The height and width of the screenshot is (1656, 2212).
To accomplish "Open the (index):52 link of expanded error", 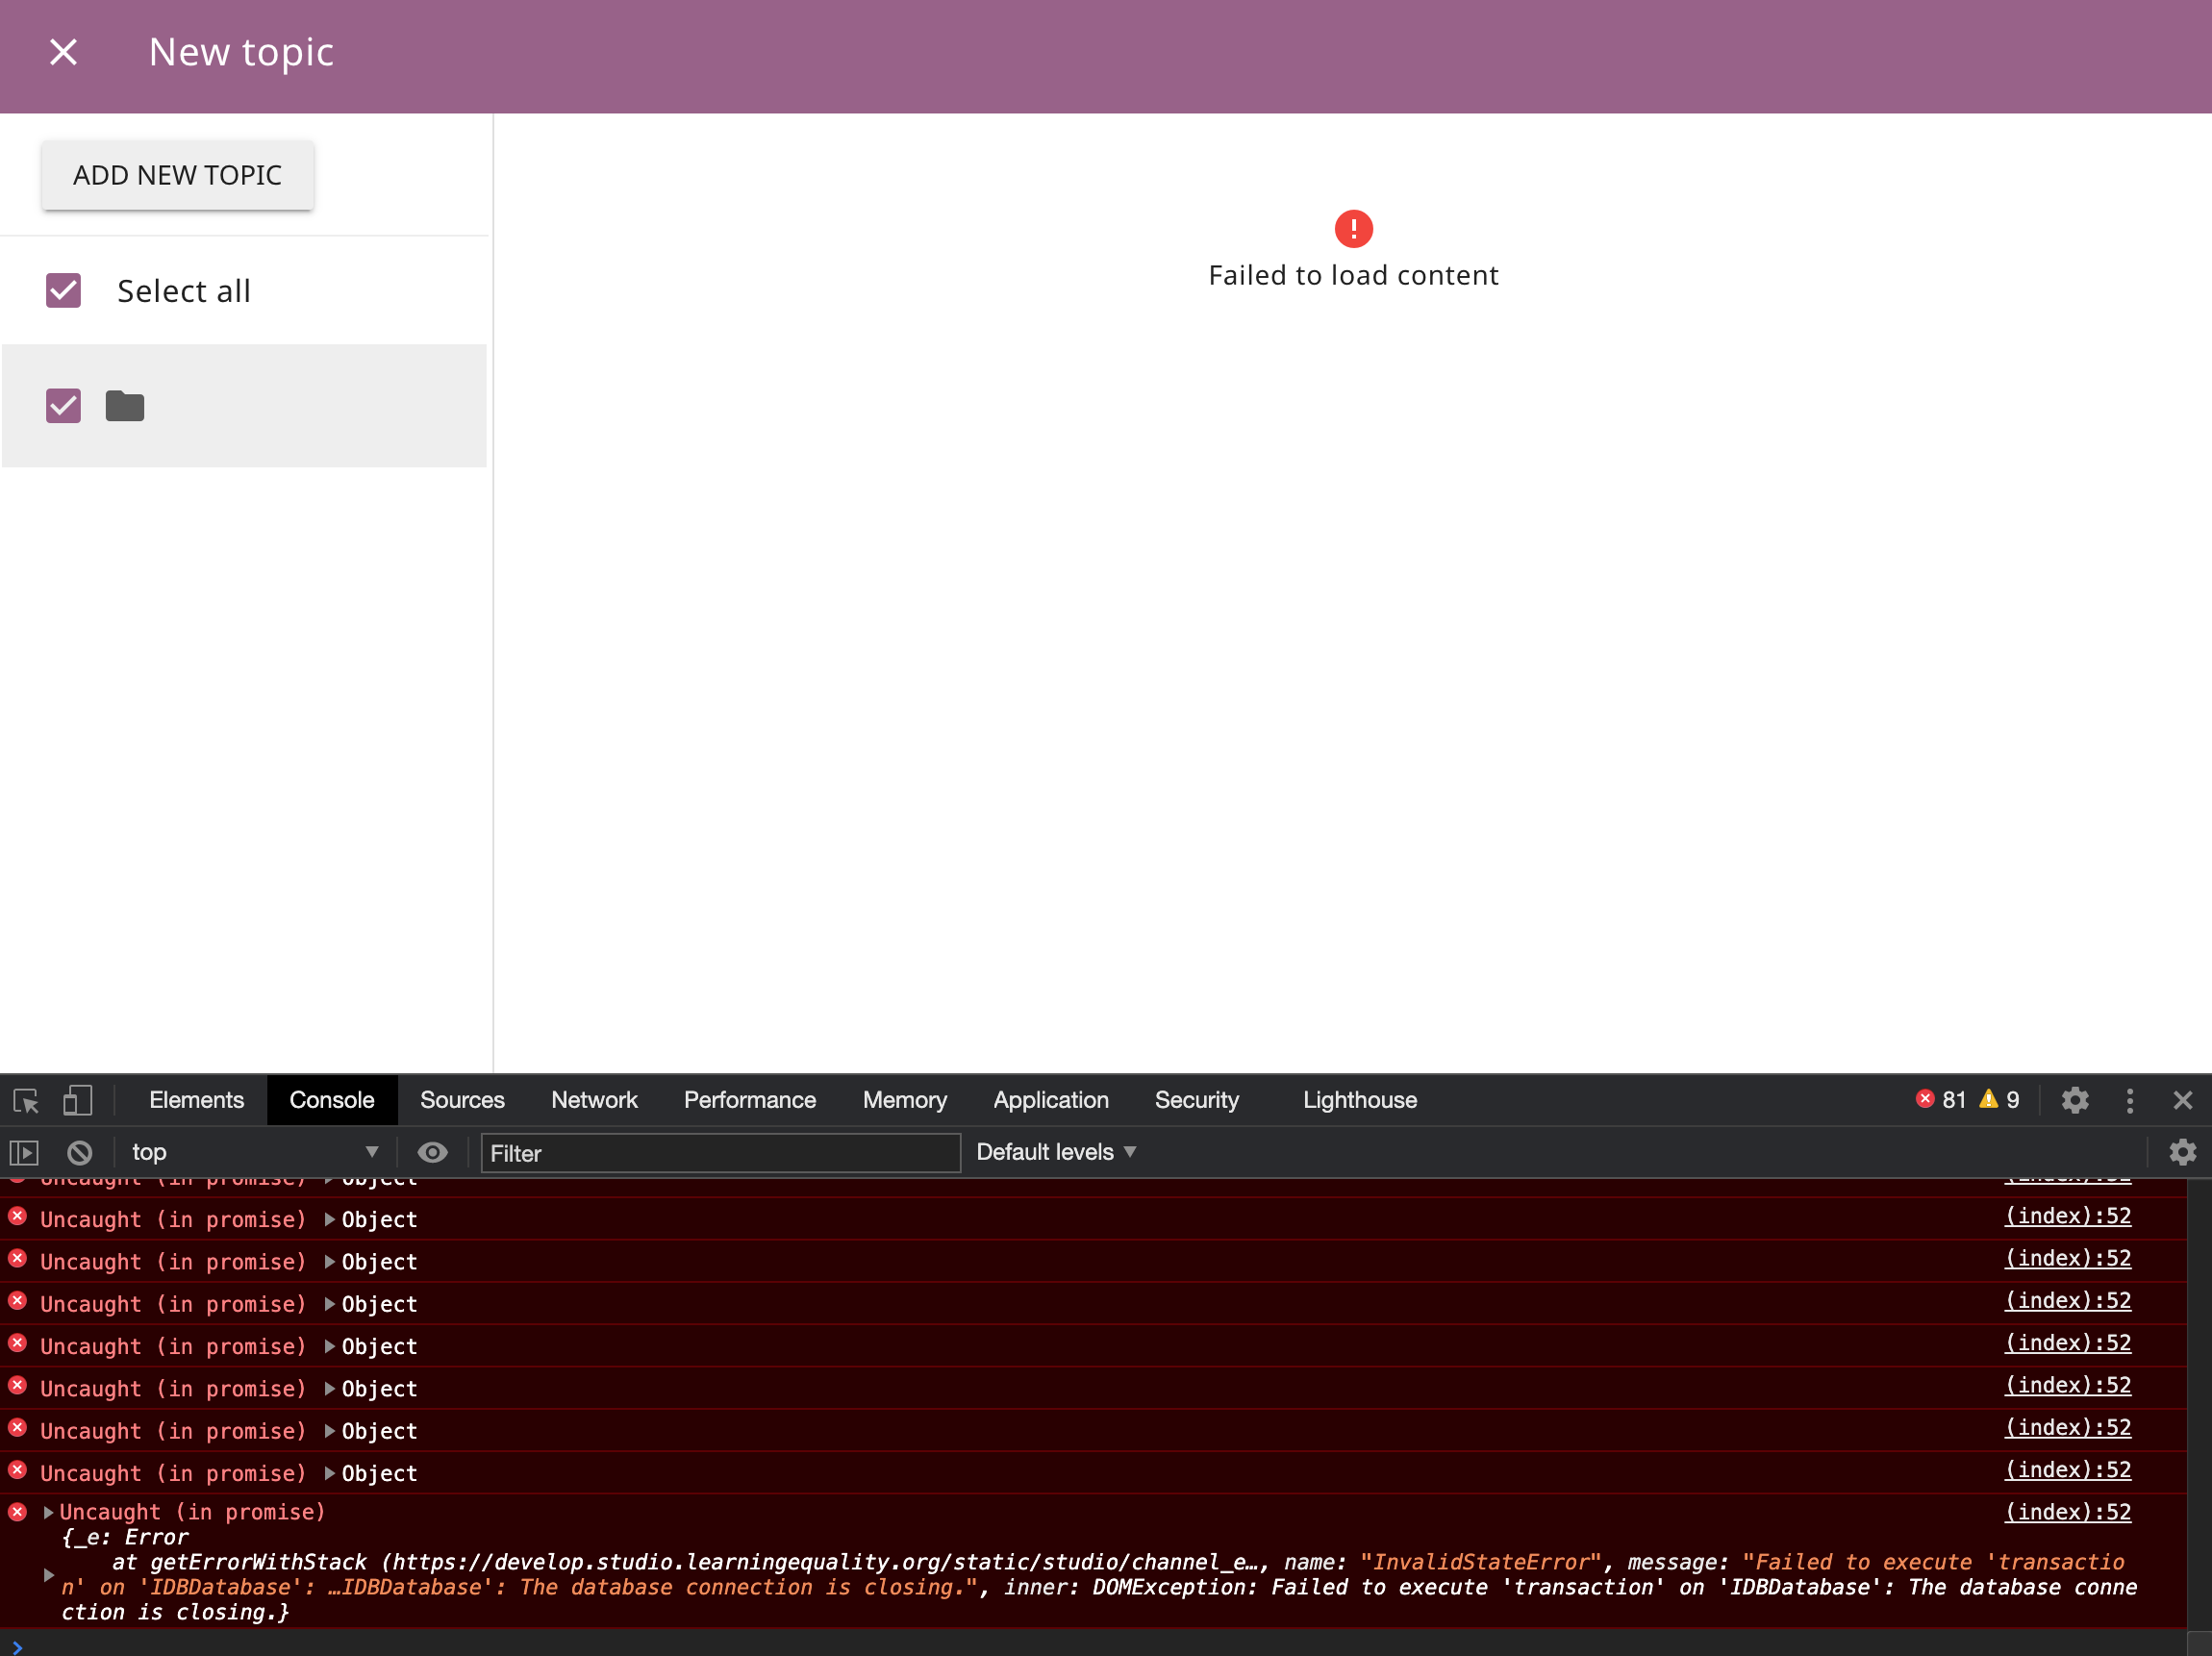I will (x=2068, y=1513).
